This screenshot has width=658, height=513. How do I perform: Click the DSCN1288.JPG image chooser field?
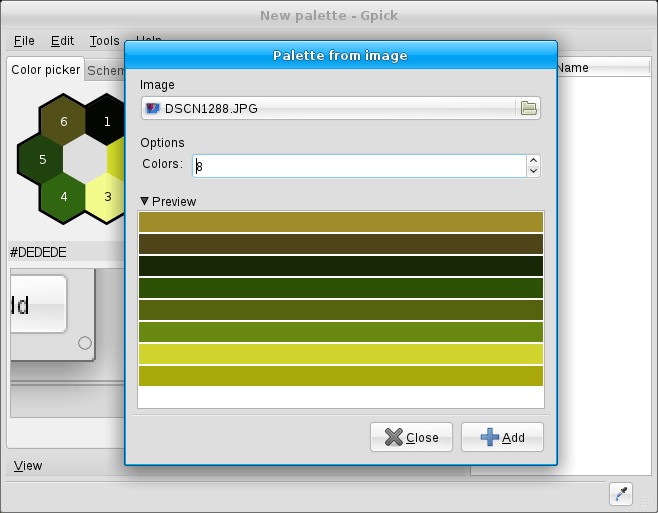pos(341,108)
